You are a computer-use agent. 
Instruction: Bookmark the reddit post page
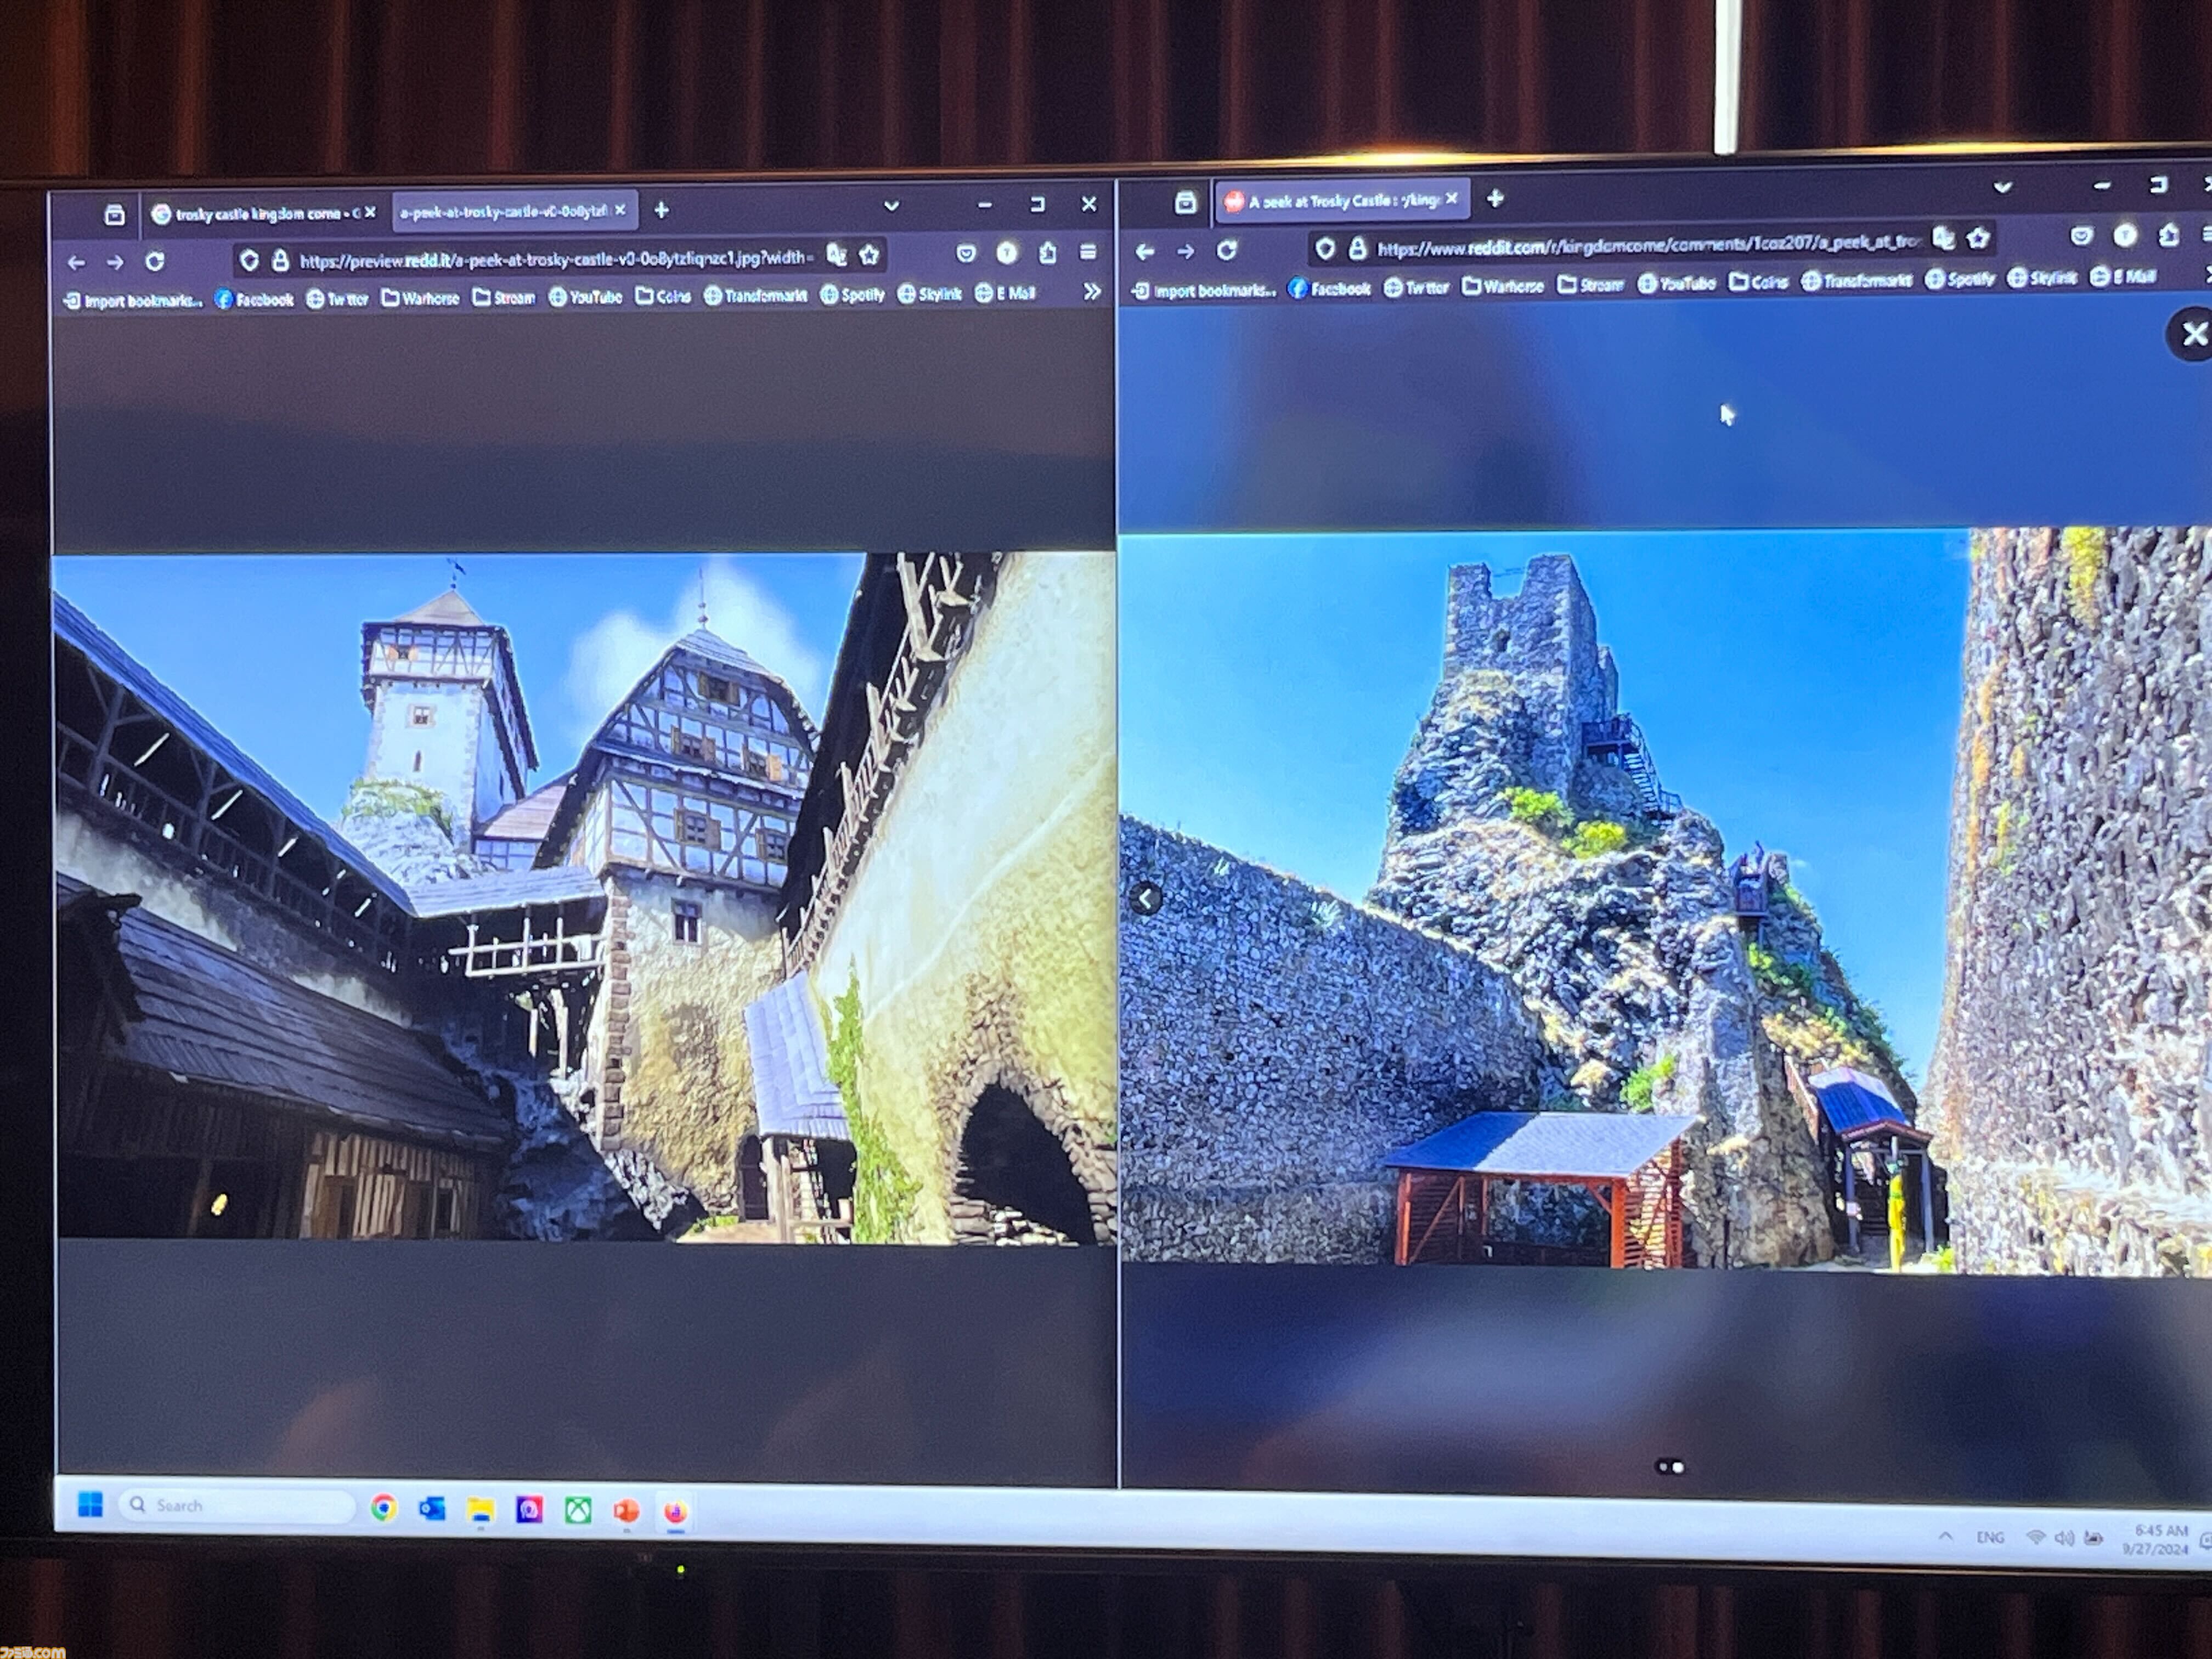tap(1978, 237)
